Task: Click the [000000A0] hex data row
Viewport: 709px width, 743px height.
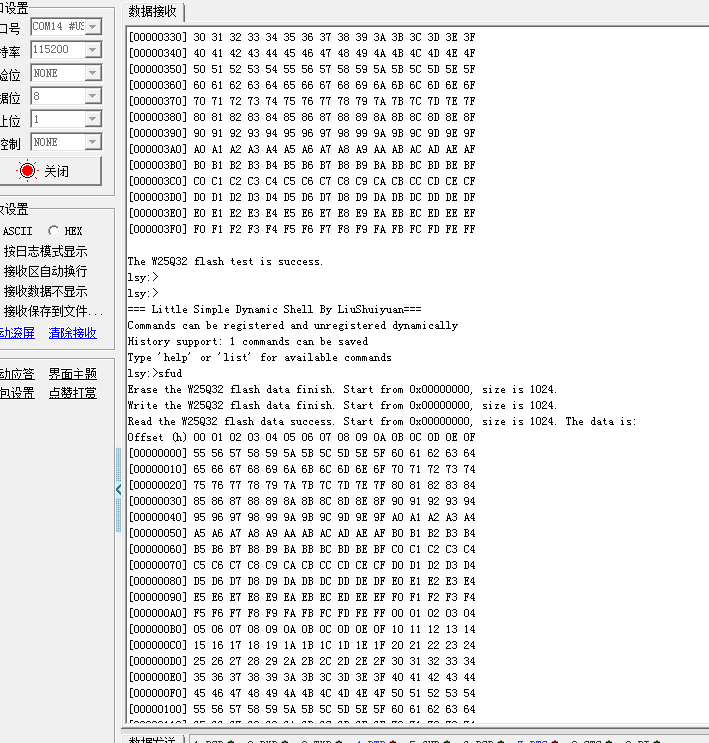Action: [302, 613]
